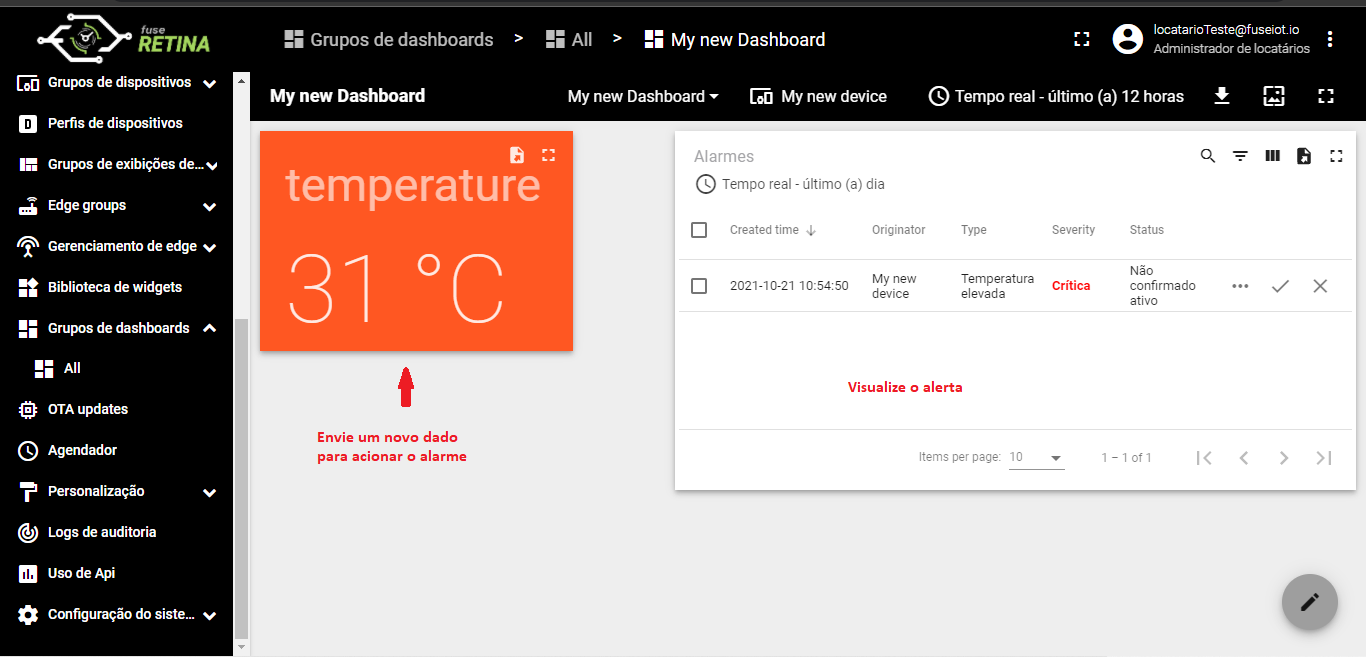Image resolution: width=1366 pixels, height=657 pixels.
Task: Open Uso de Api page
Action: [81, 573]
